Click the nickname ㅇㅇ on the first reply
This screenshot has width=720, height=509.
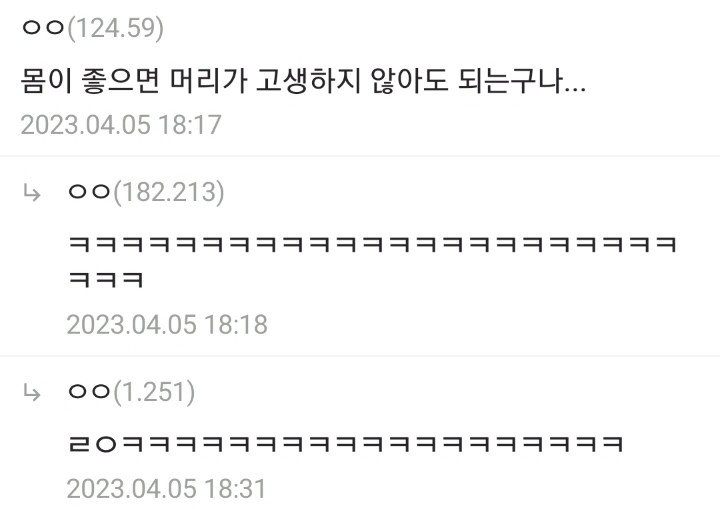pyautogui.click(x=89, y=192)
